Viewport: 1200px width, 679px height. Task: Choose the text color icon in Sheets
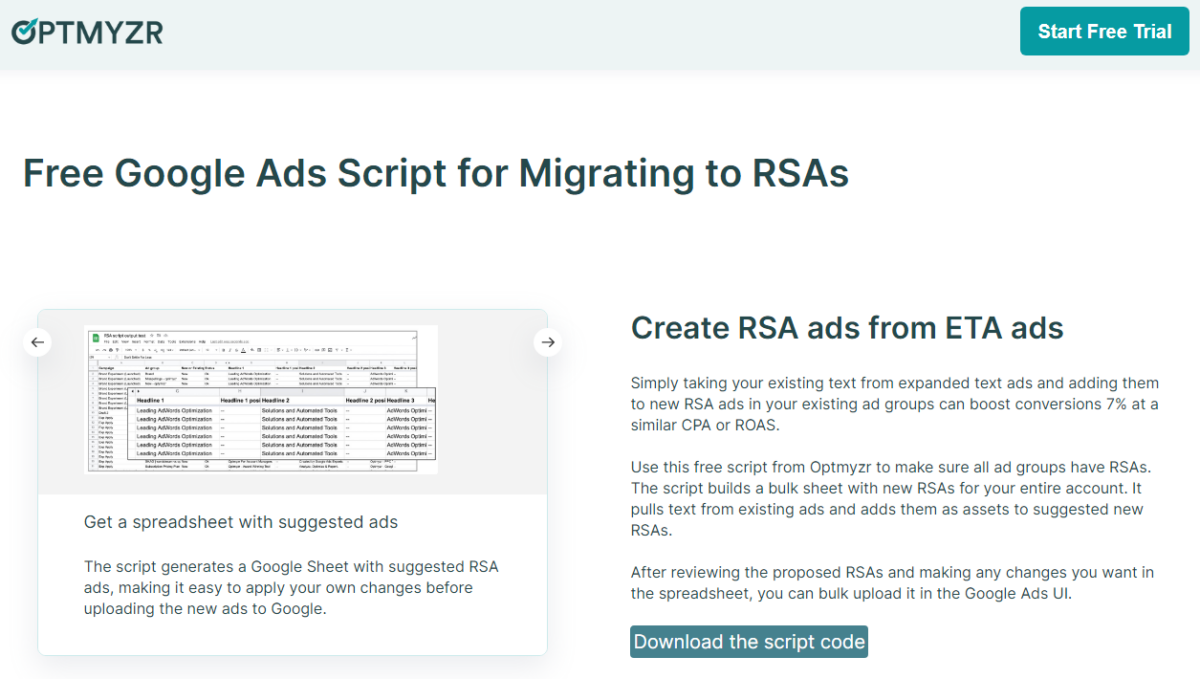[x=243, y=350]
